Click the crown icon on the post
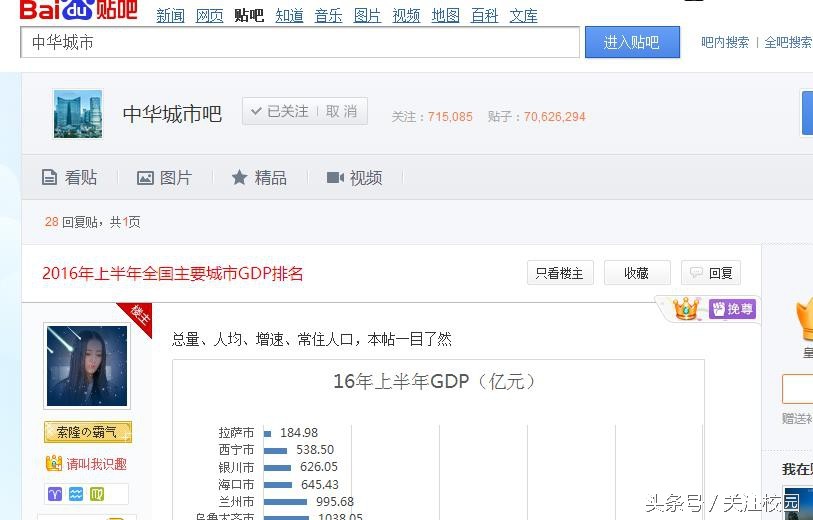The image size is (813, 520). pyautogui.click(x=685, y=309)
